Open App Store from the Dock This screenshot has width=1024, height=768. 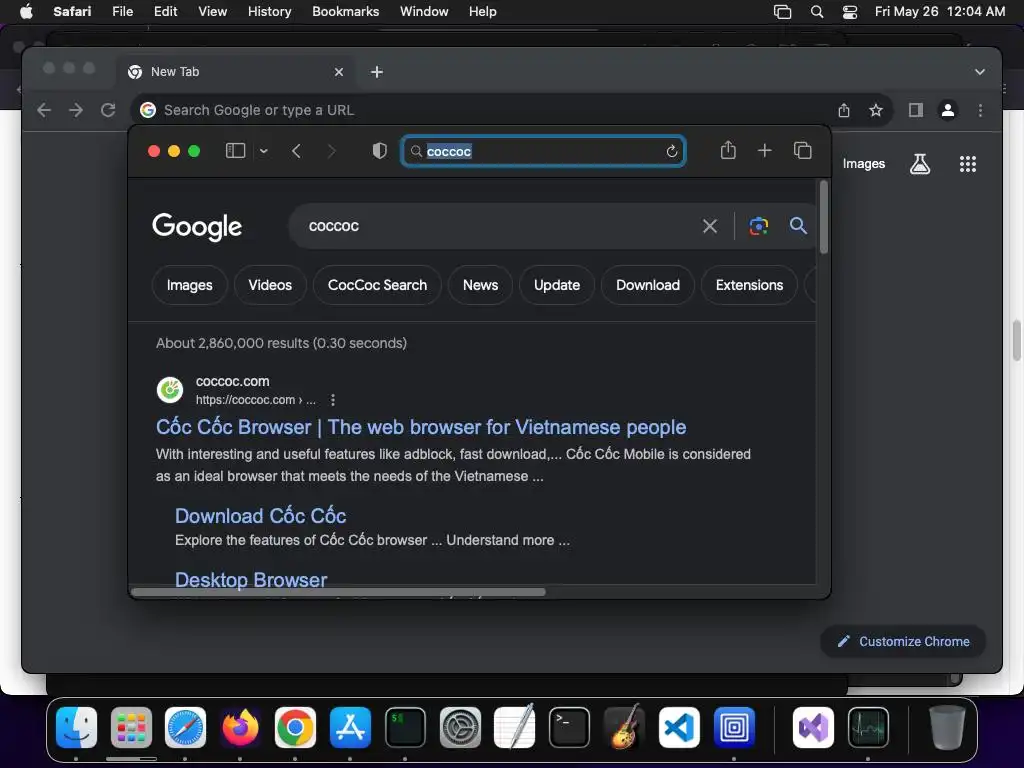[x=350, y=727]
